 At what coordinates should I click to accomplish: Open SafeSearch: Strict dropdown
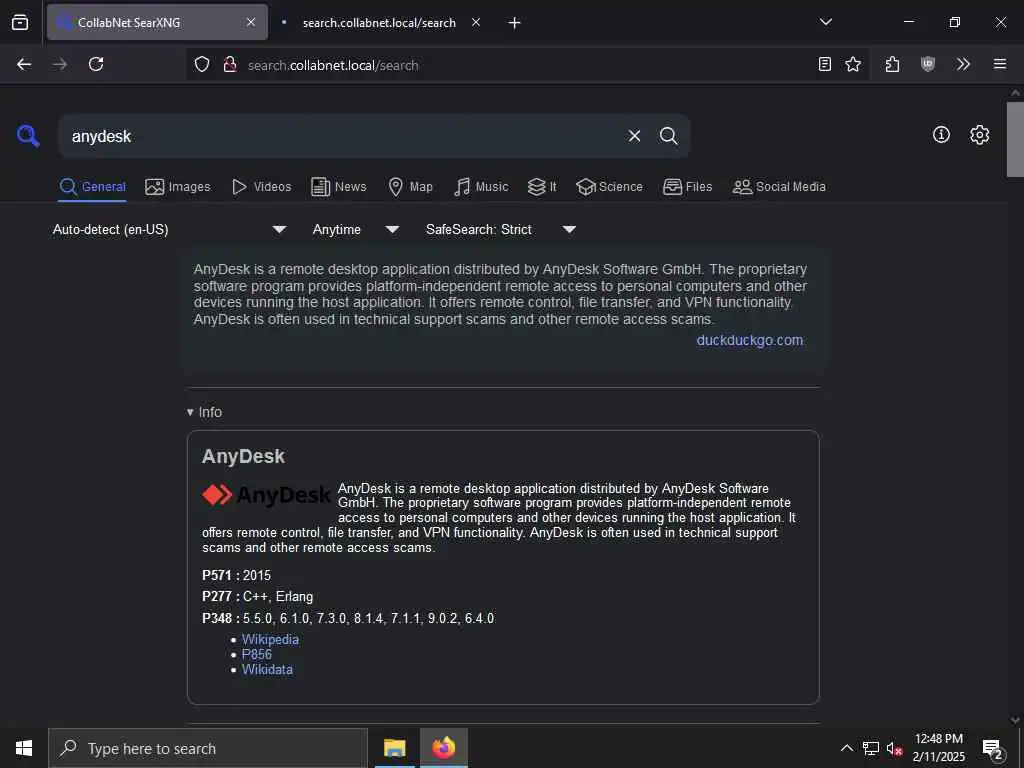point(500,229)
